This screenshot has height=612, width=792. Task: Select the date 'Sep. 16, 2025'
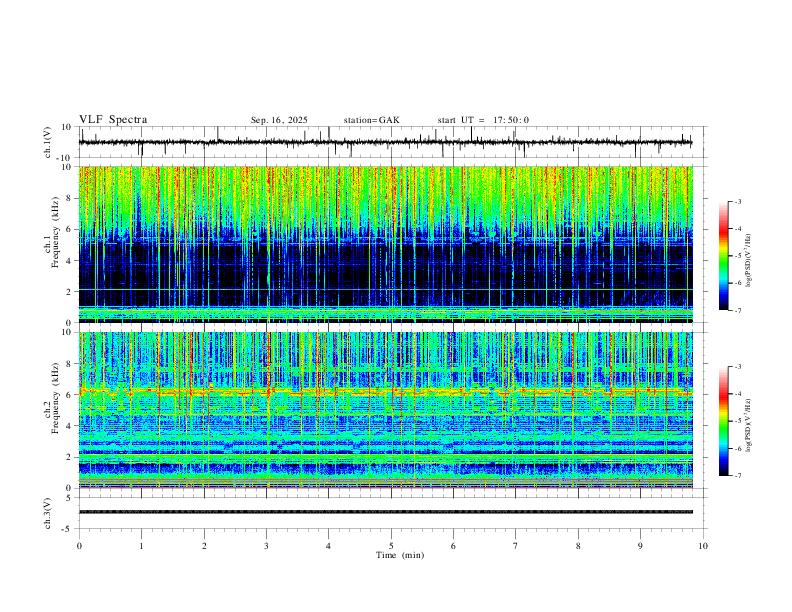tap(279, 120)
